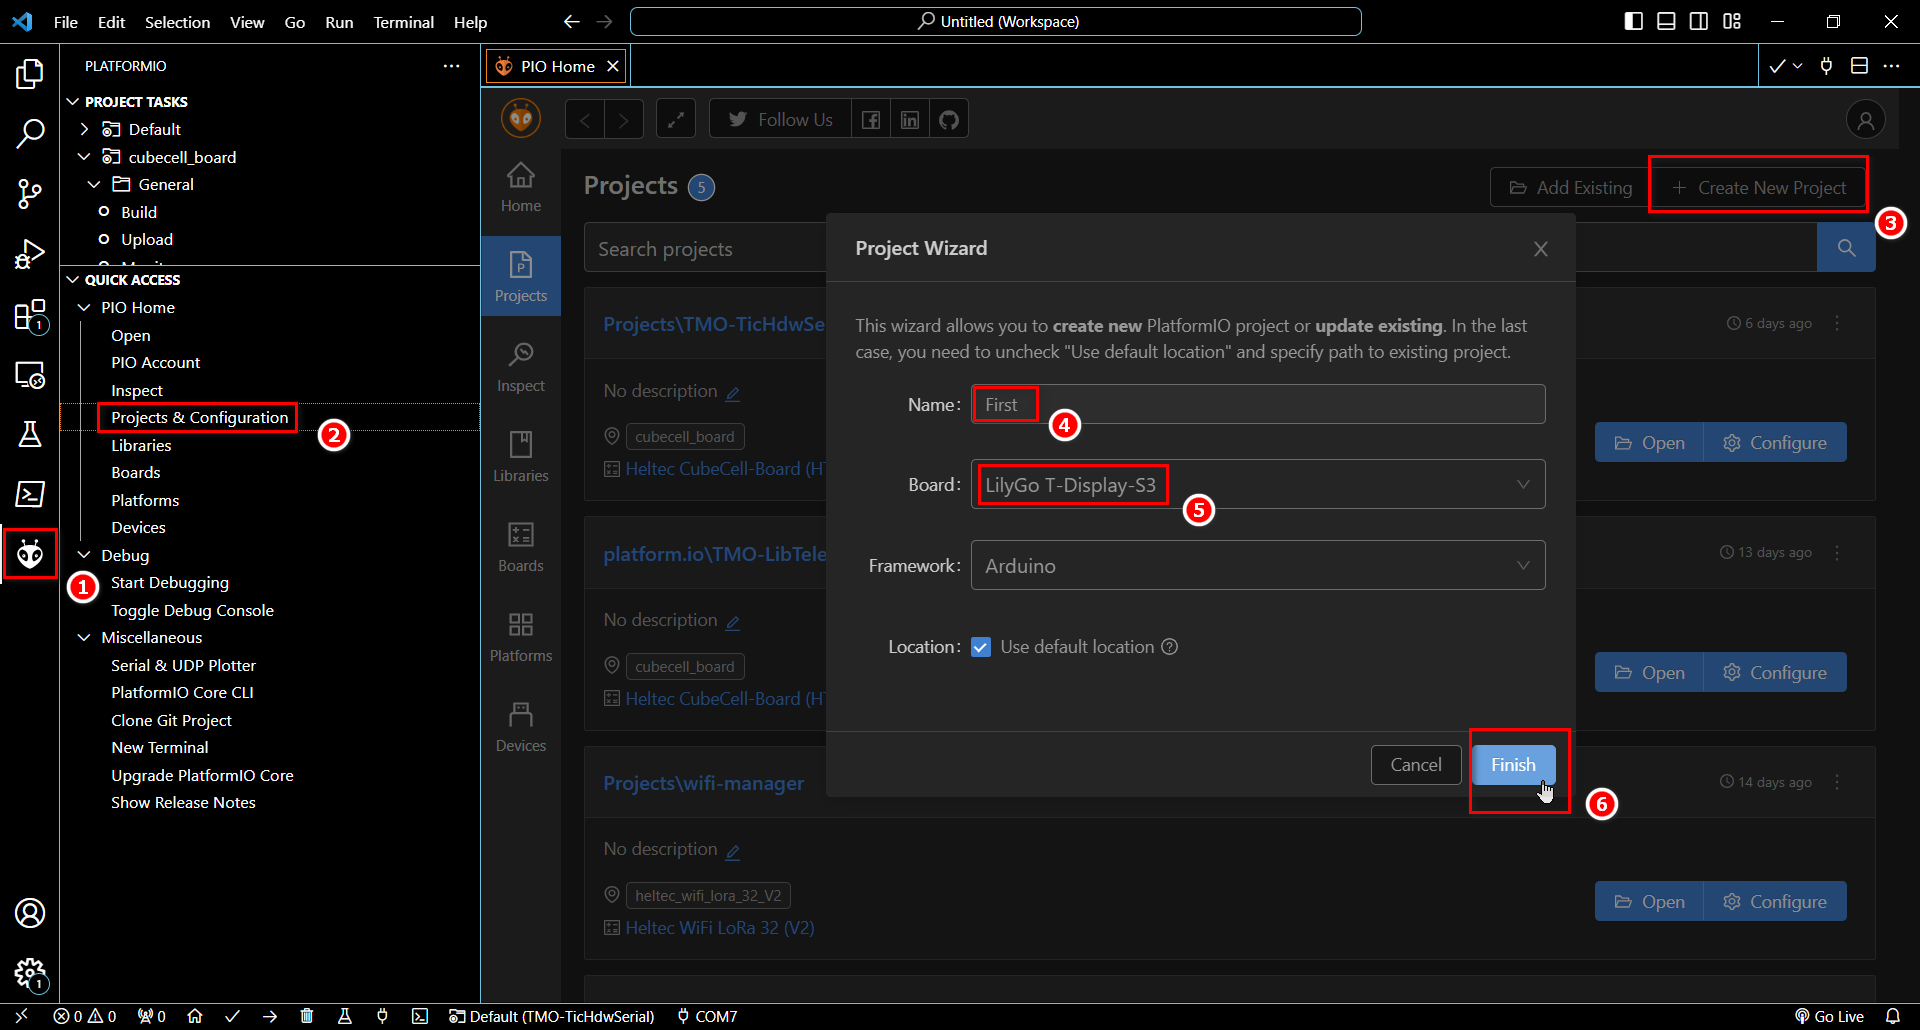Open the PIO user profile icon

click(1865, 120)
